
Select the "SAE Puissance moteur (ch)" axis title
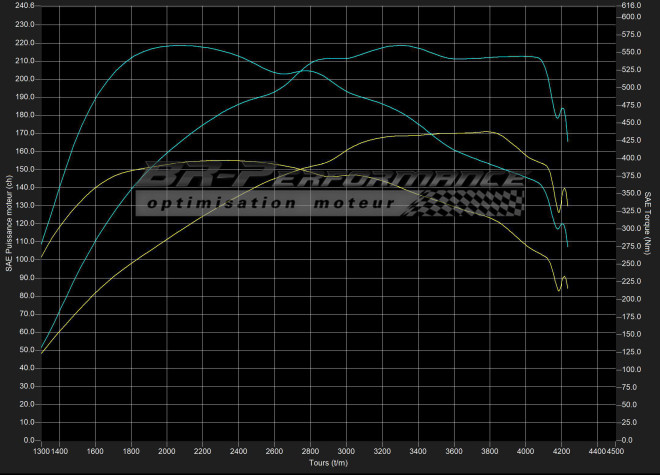pyautogui.click(x=9, y=222)
